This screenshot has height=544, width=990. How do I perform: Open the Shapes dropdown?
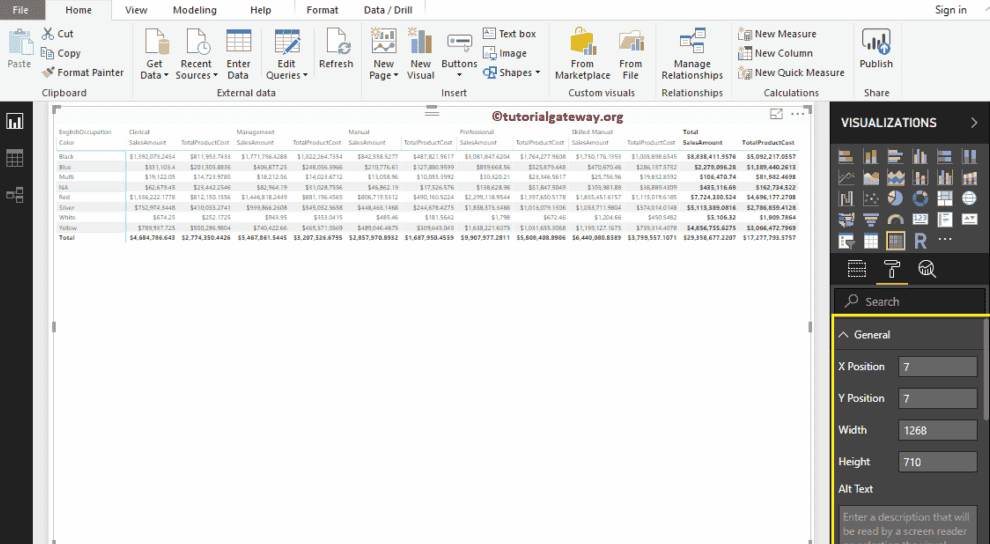[x=512, y=73]
